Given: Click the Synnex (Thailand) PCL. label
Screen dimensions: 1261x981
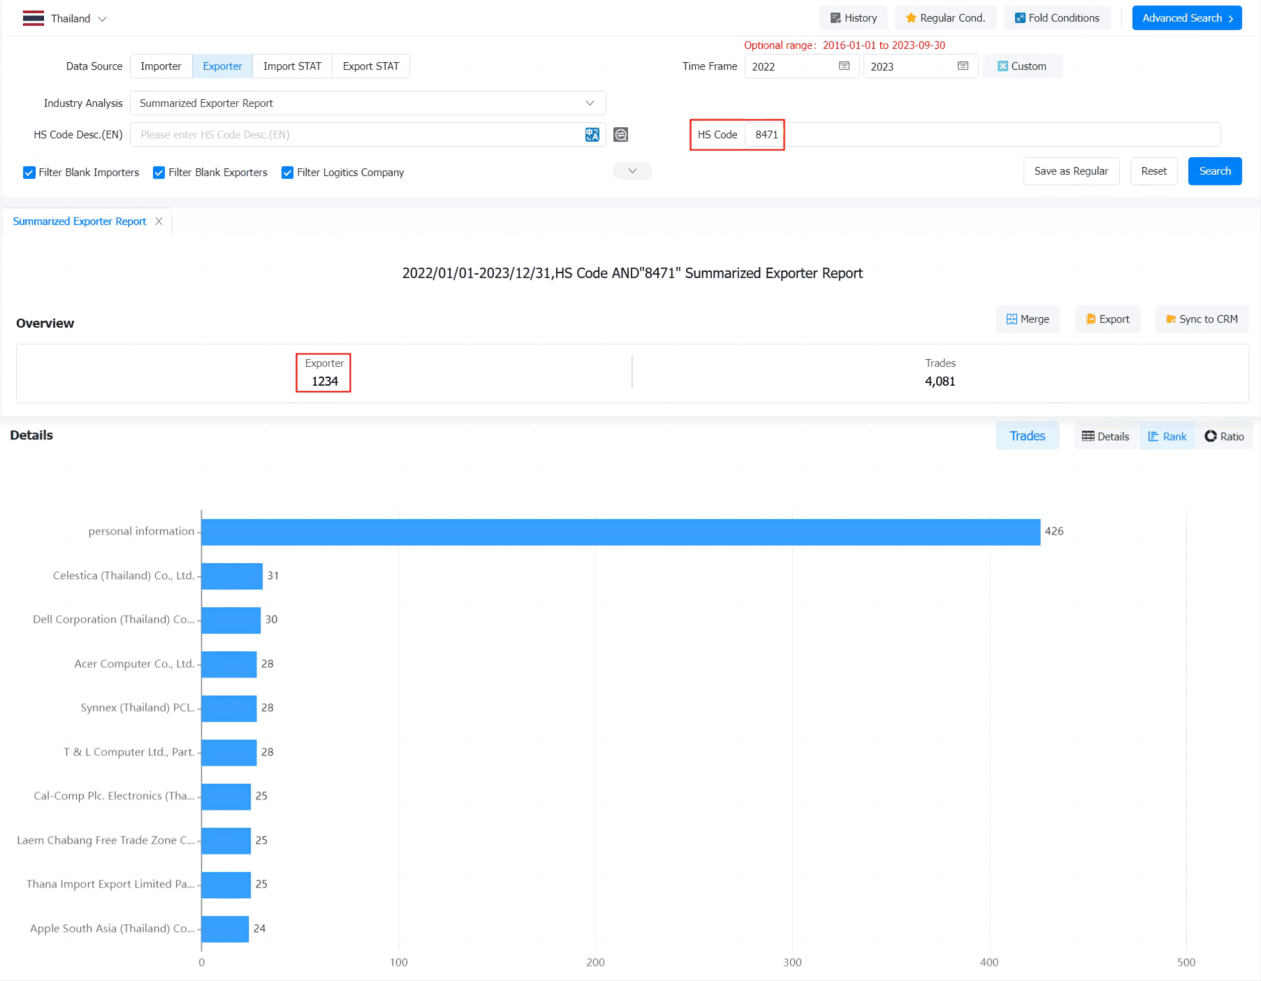Looking at the screenshot, I should [x=137, y=708].
